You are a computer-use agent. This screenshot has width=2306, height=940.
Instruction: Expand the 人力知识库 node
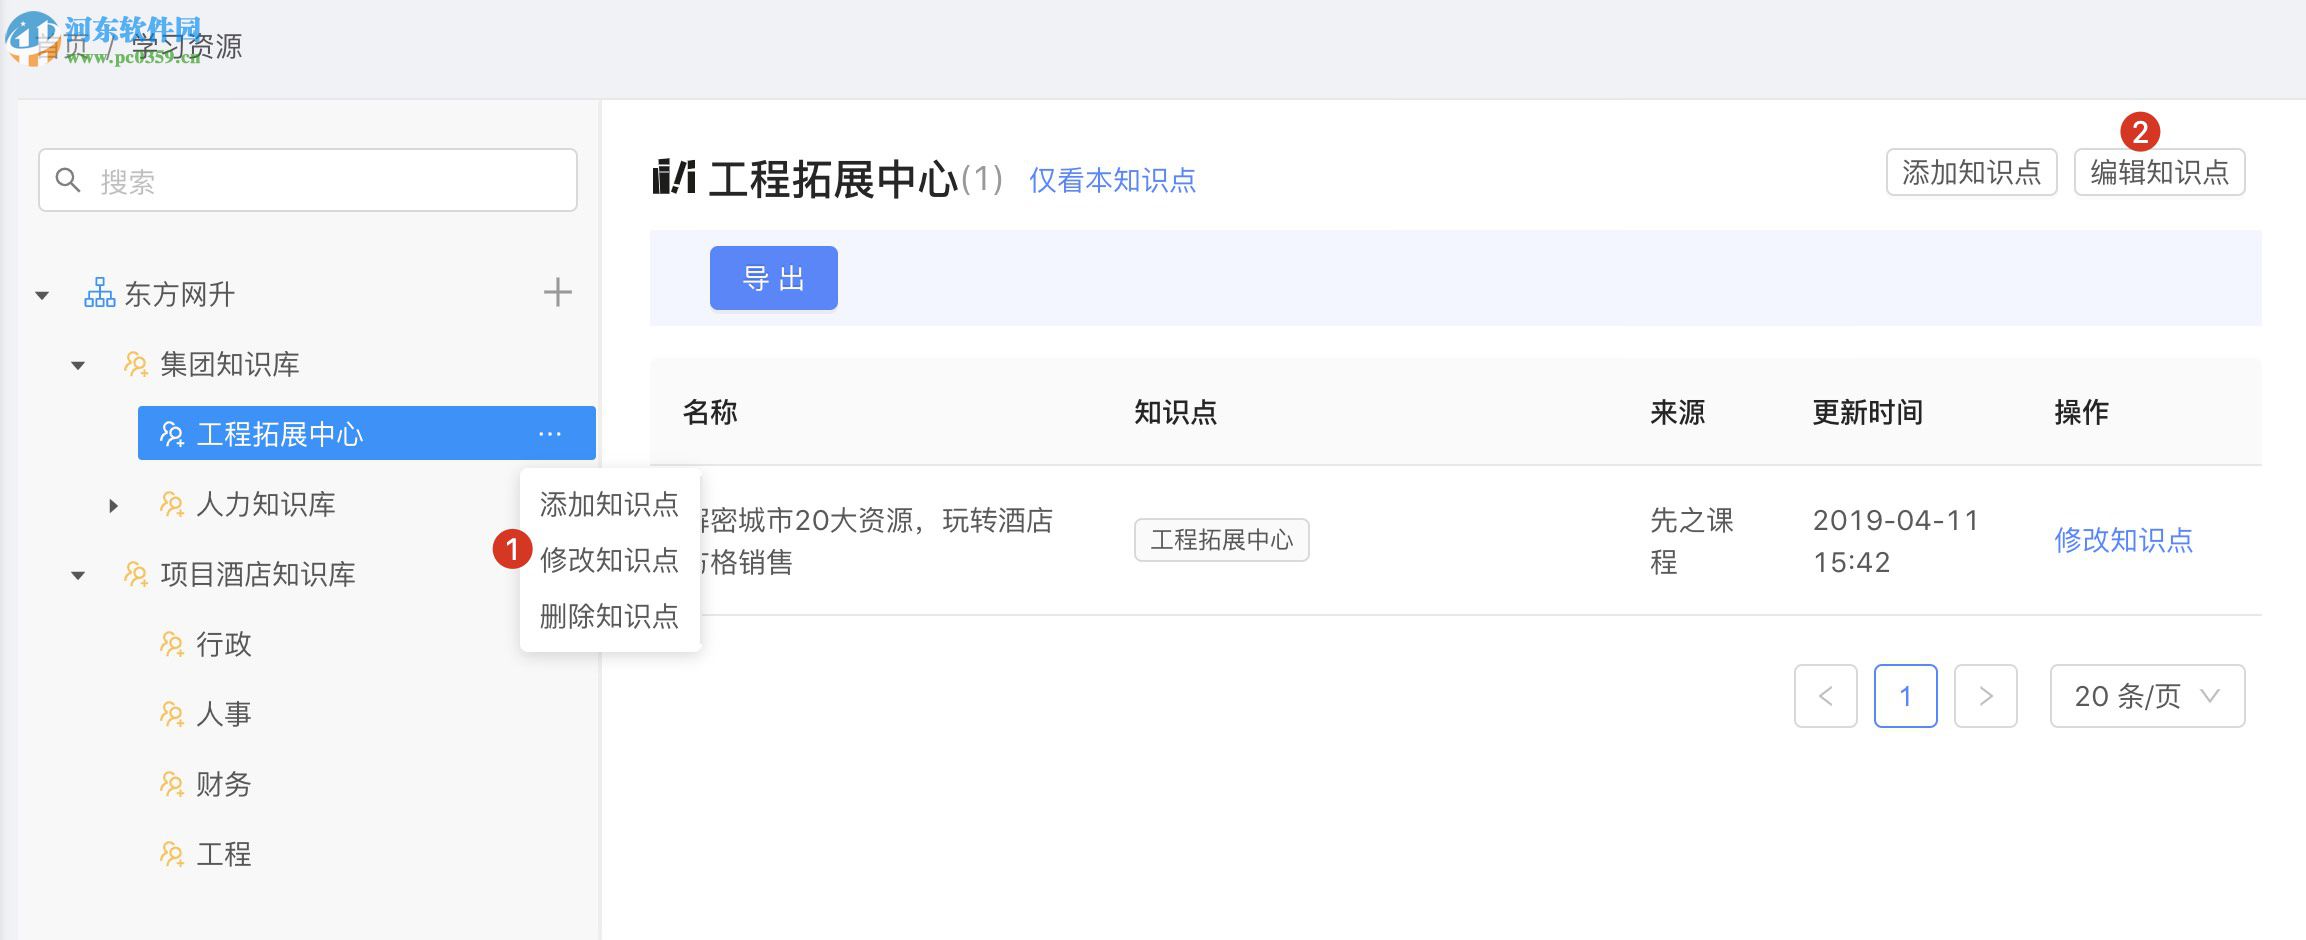pyautogui.click(x=113, y=505)
